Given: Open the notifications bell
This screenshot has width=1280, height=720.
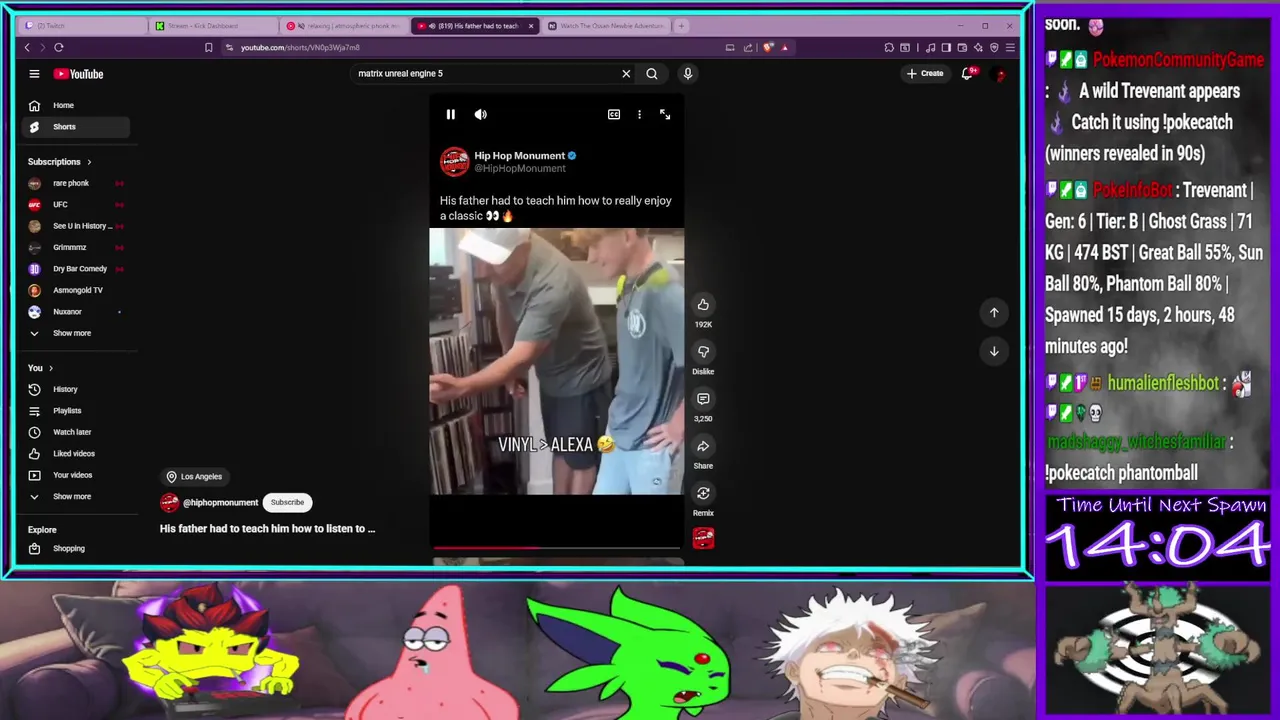Looking at the screenshot, I should (967, 73).
